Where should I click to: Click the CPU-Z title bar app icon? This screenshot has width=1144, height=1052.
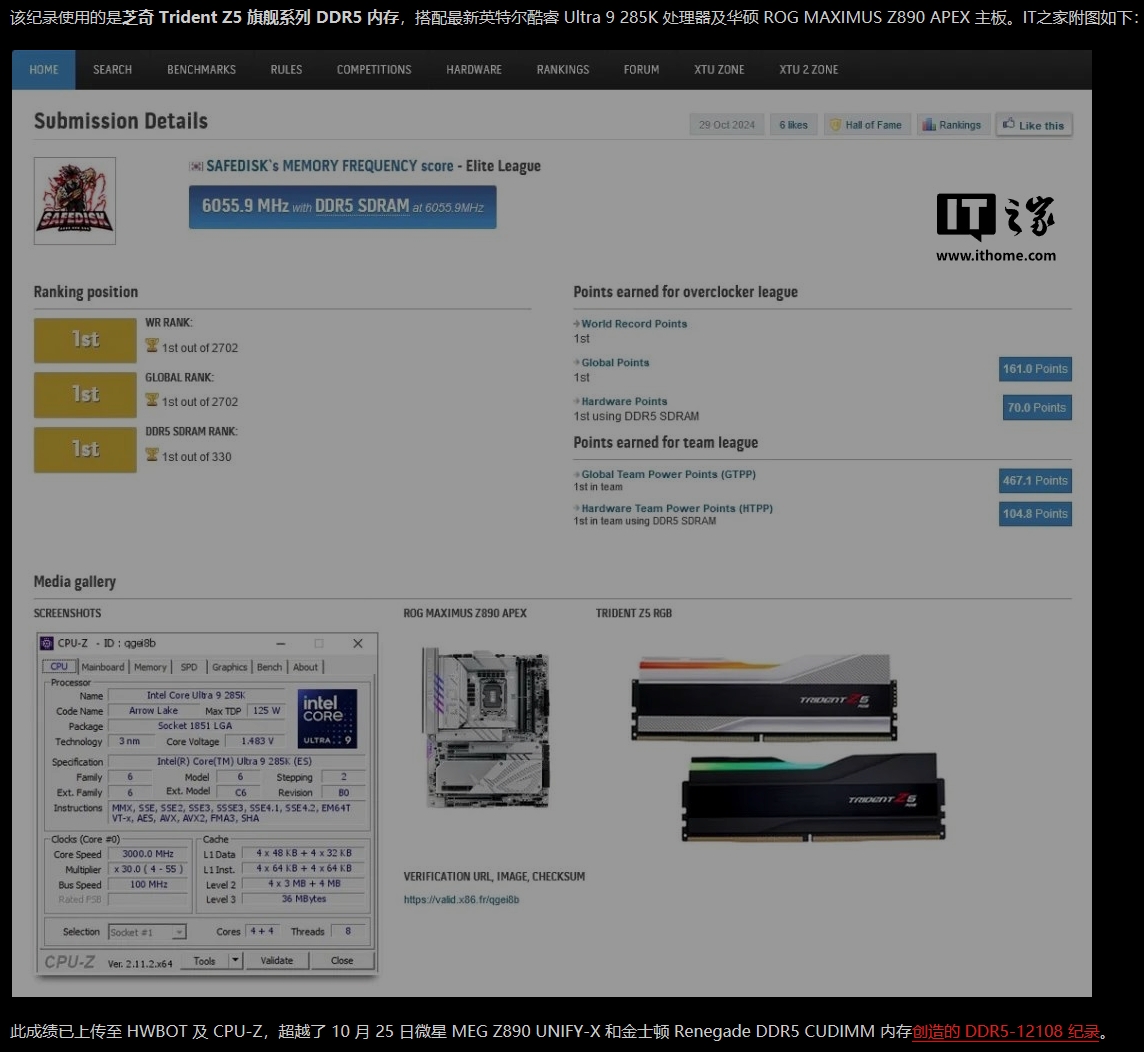pyautogui.click(x=47, y=643)
